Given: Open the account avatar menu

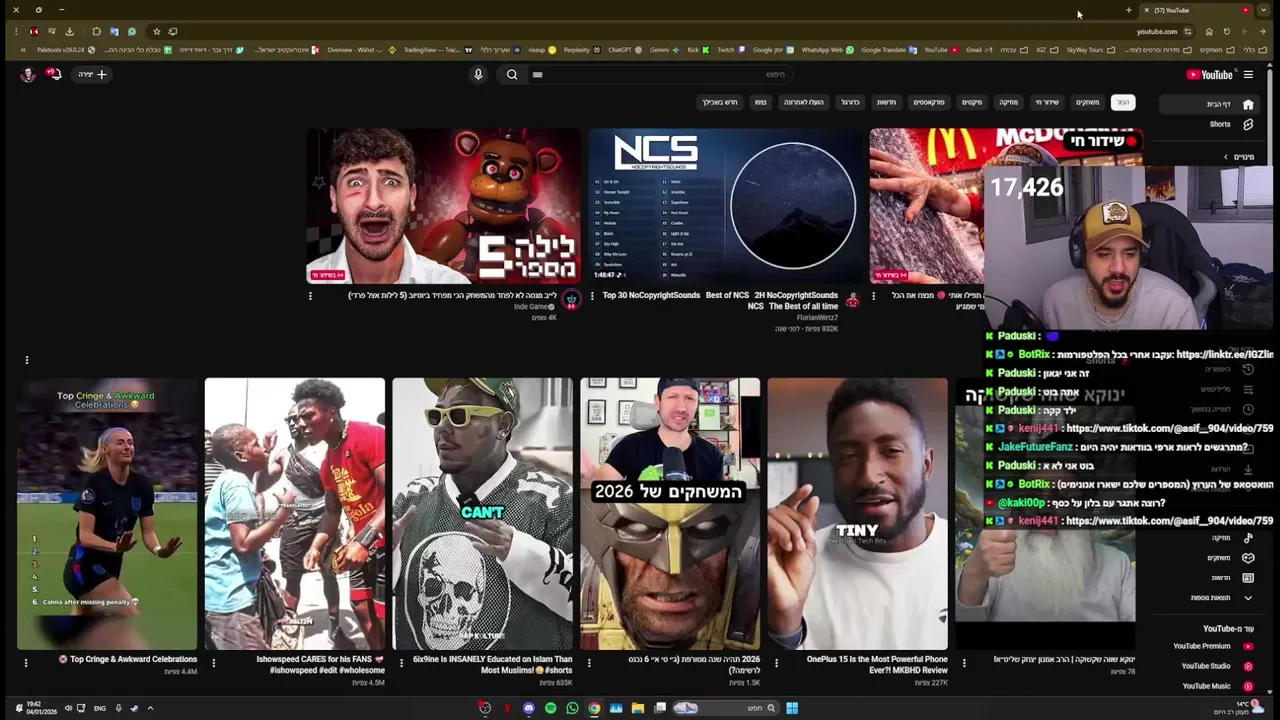Looking at the screenshot, I should pos(28,74).
